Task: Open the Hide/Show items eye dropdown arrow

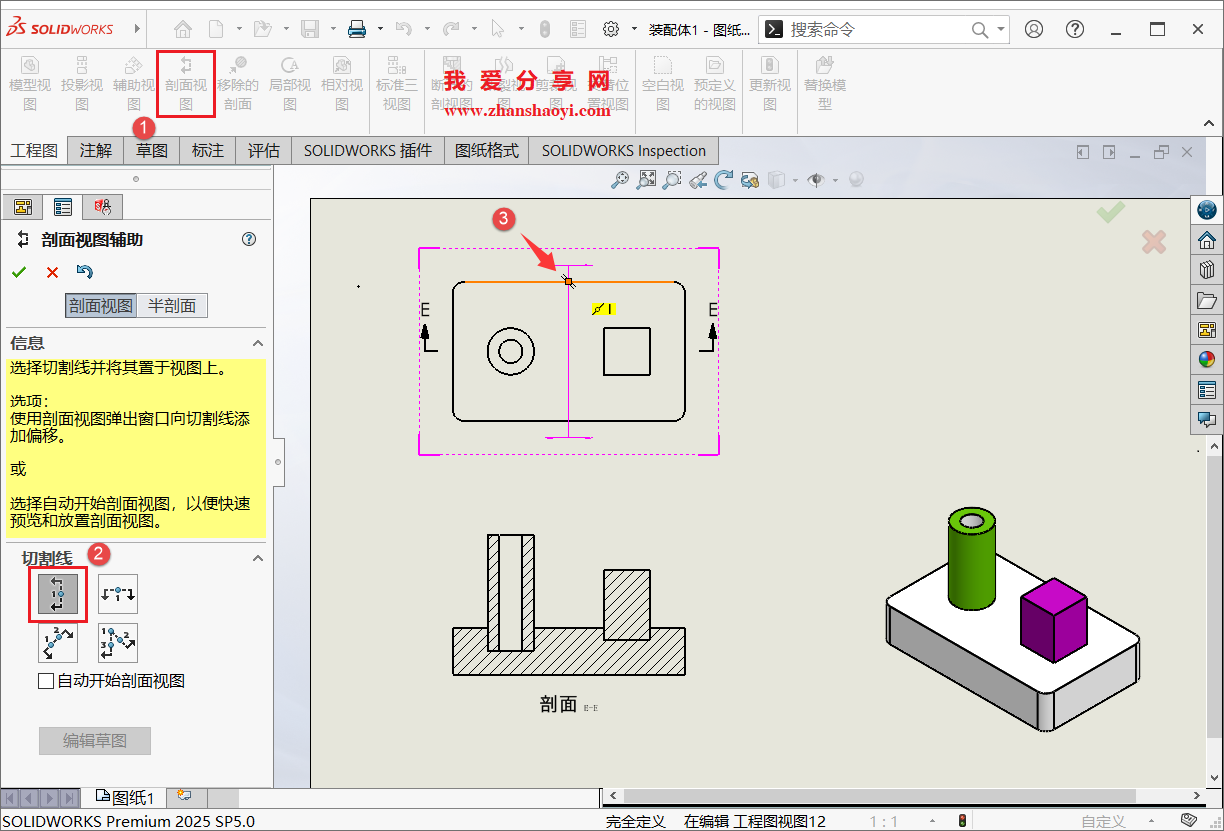Action: tap(835, 180)
